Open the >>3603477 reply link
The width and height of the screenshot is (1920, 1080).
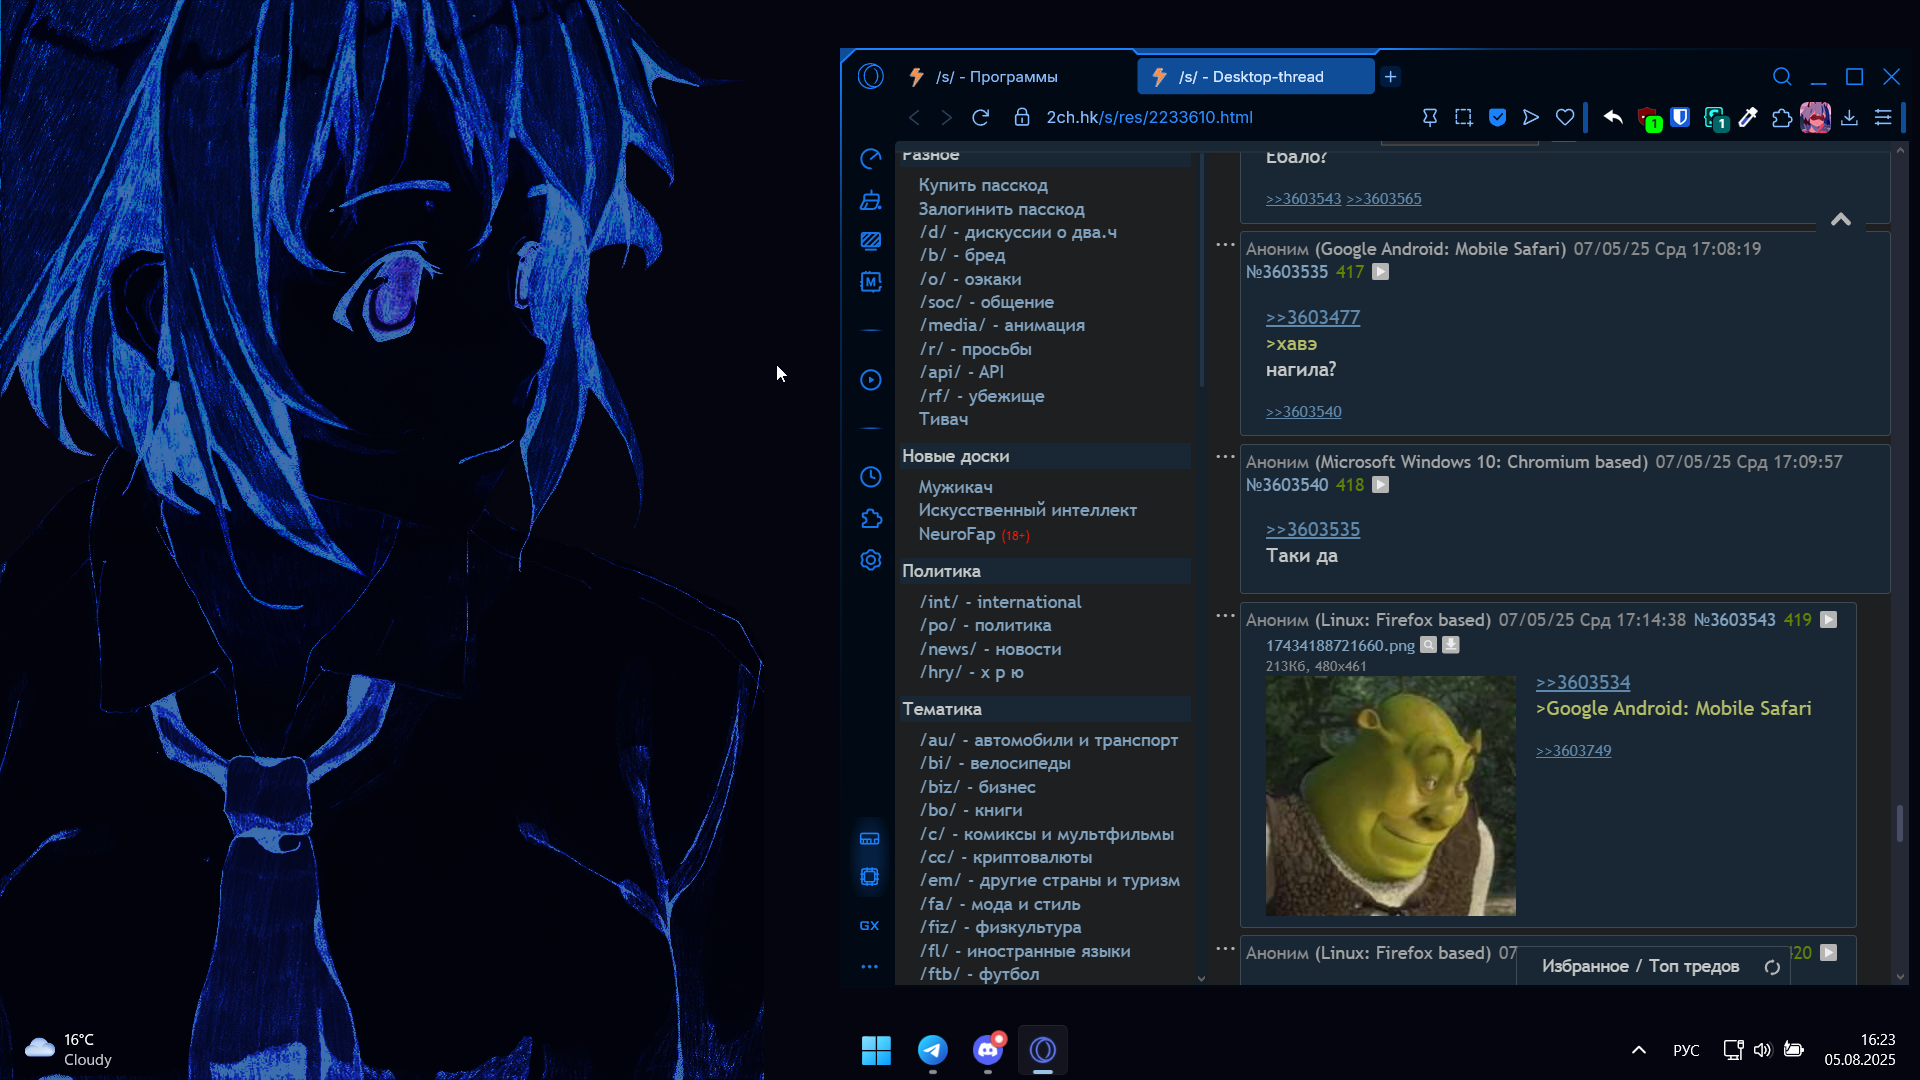pos(1312,317)
